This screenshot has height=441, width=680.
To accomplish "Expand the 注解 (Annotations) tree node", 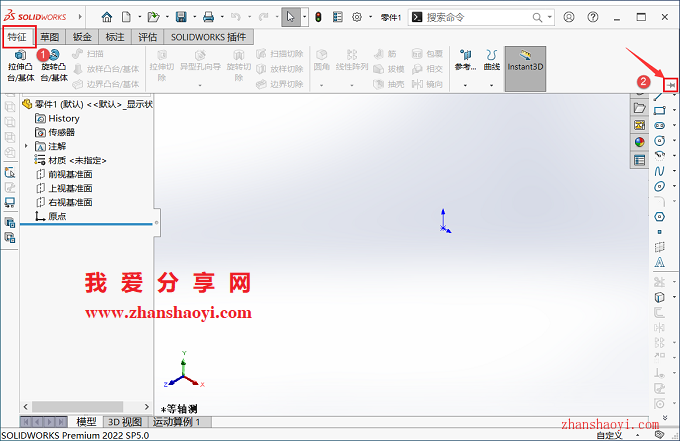I will pos(26,146).
